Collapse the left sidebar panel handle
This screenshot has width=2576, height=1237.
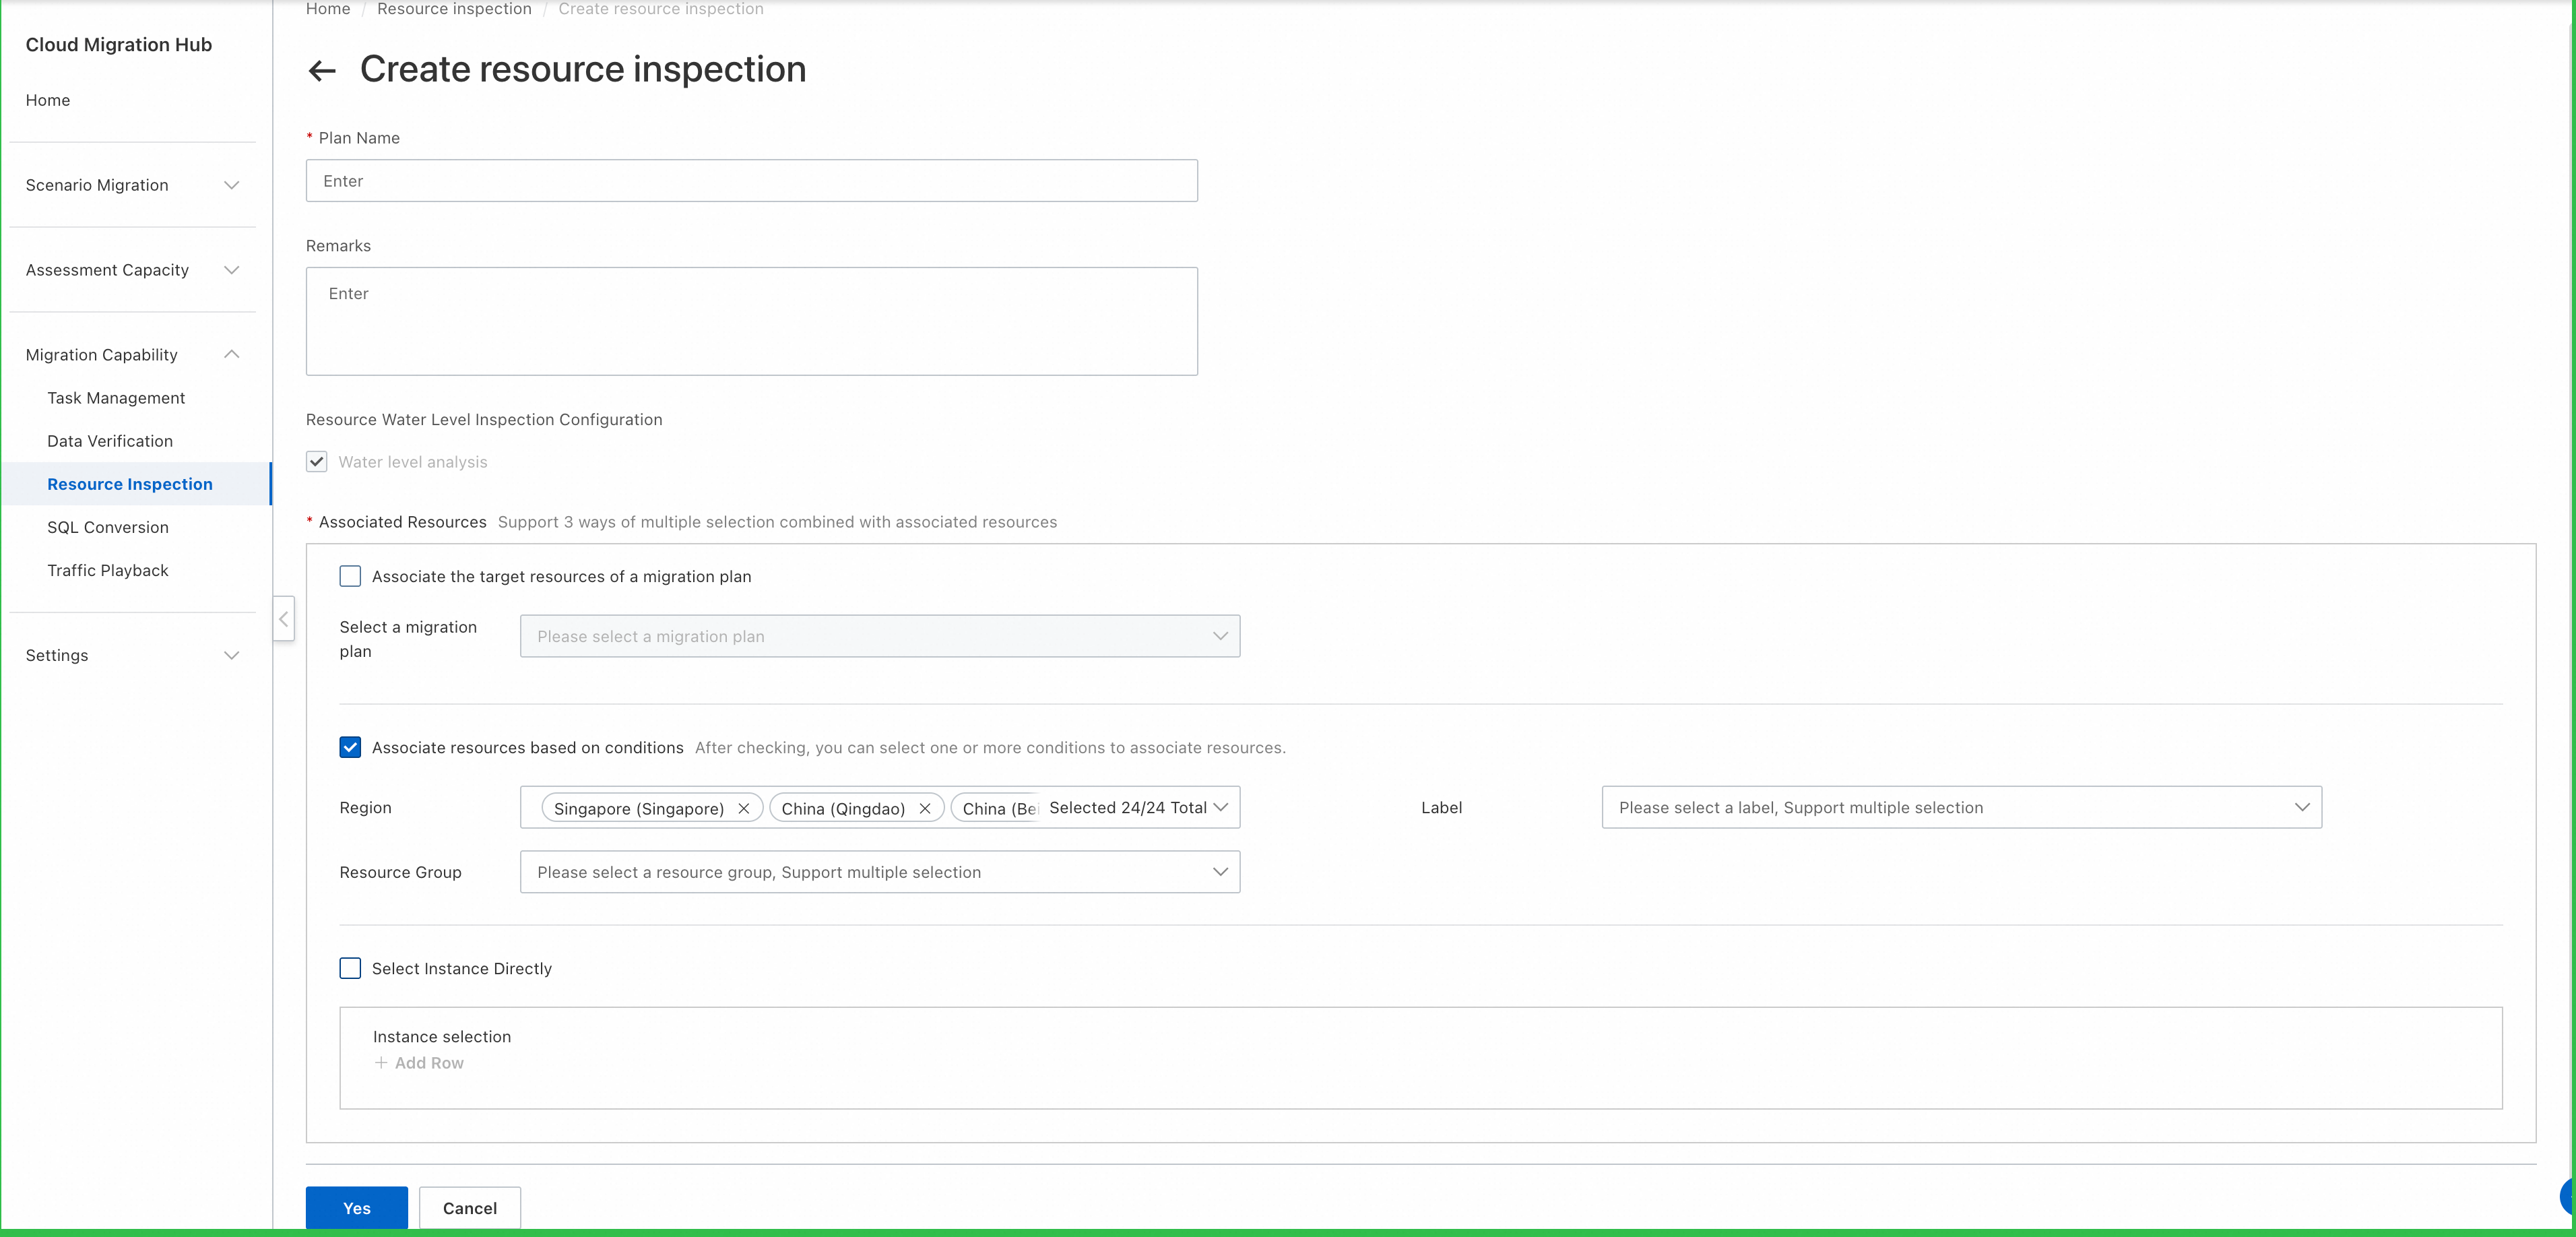[x=284, y=619]
